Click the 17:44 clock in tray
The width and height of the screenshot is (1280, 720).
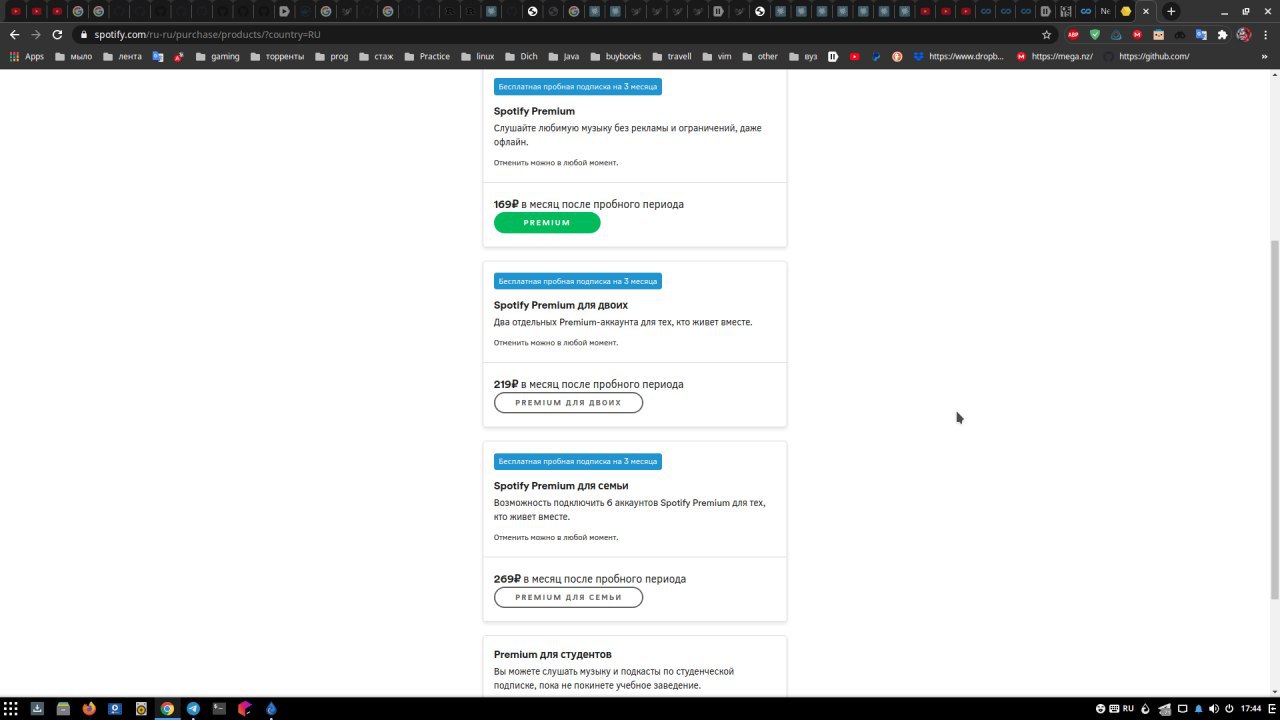[1251, 708]
